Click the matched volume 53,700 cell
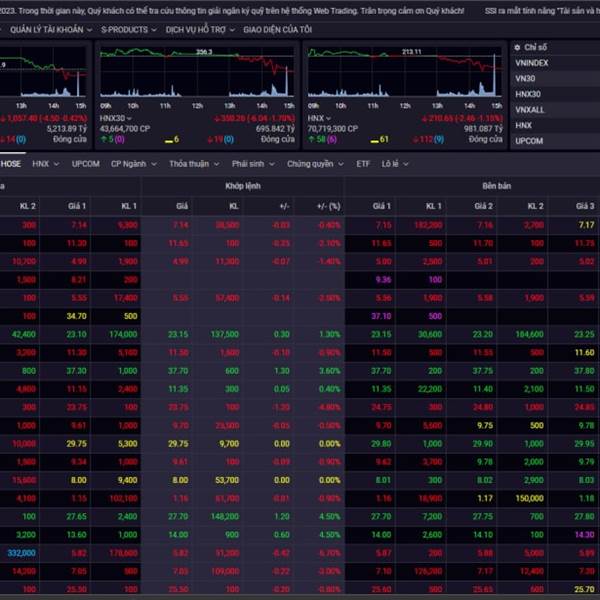This screenshot has width=600, height=600. pos(227,480)
